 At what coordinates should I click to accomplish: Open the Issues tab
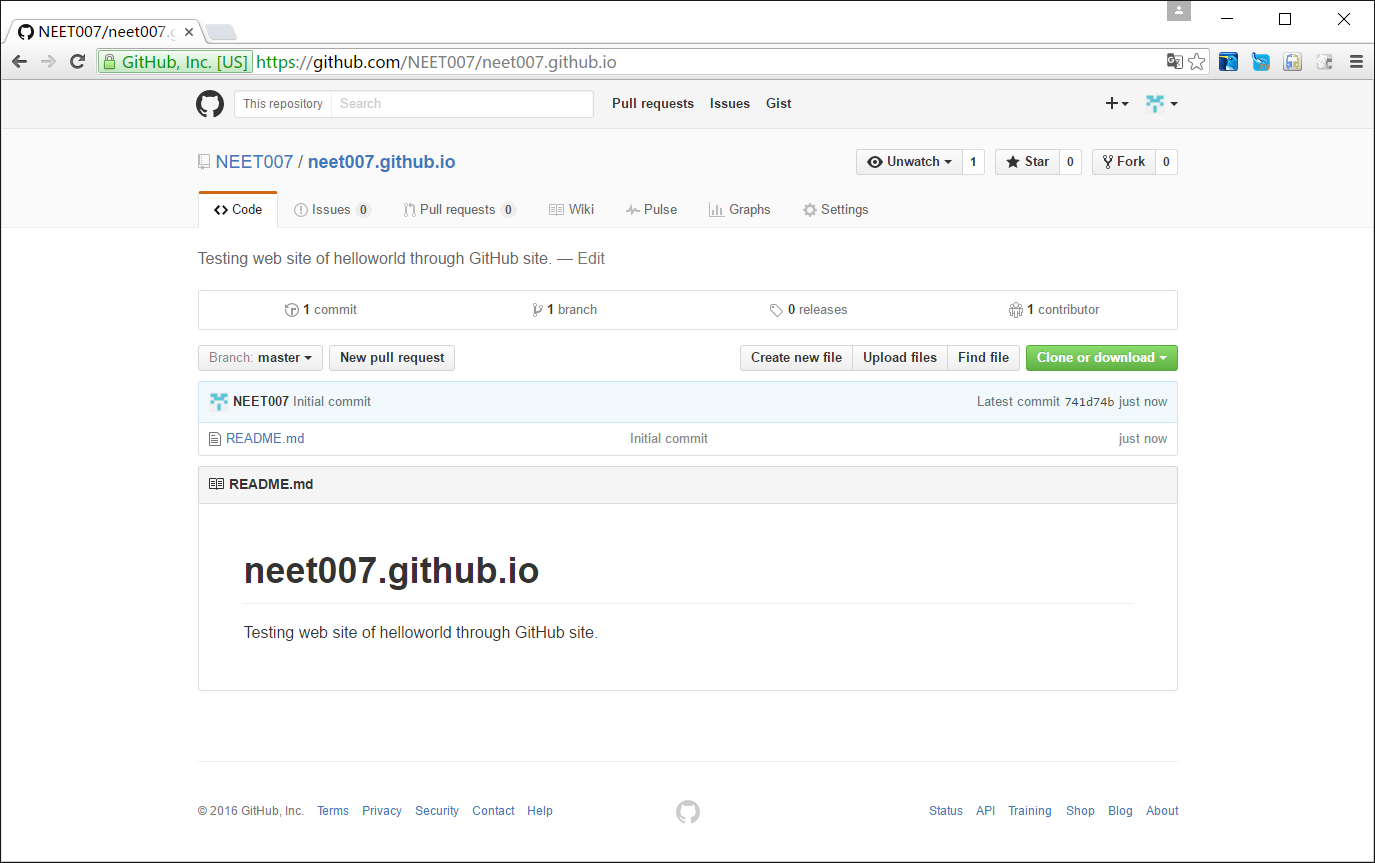click(x=332, y=210)
